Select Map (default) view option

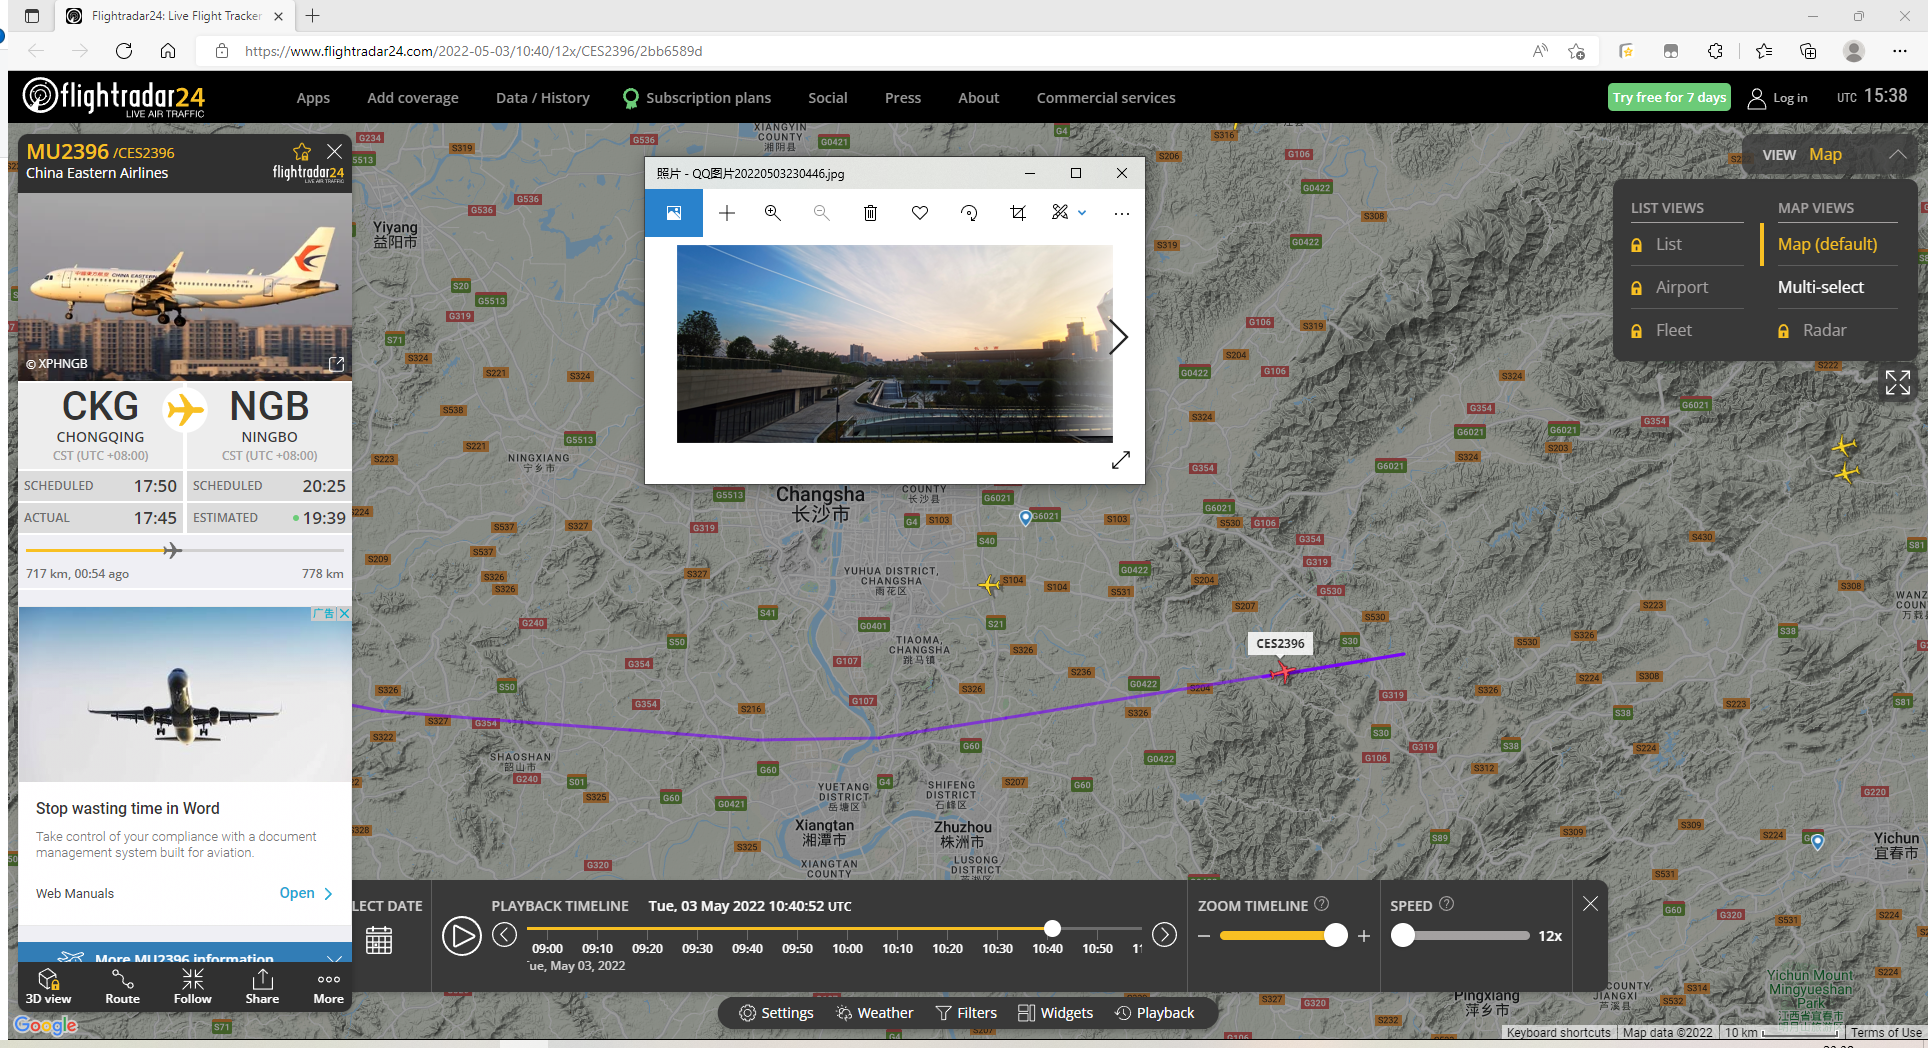point(1827,245)
